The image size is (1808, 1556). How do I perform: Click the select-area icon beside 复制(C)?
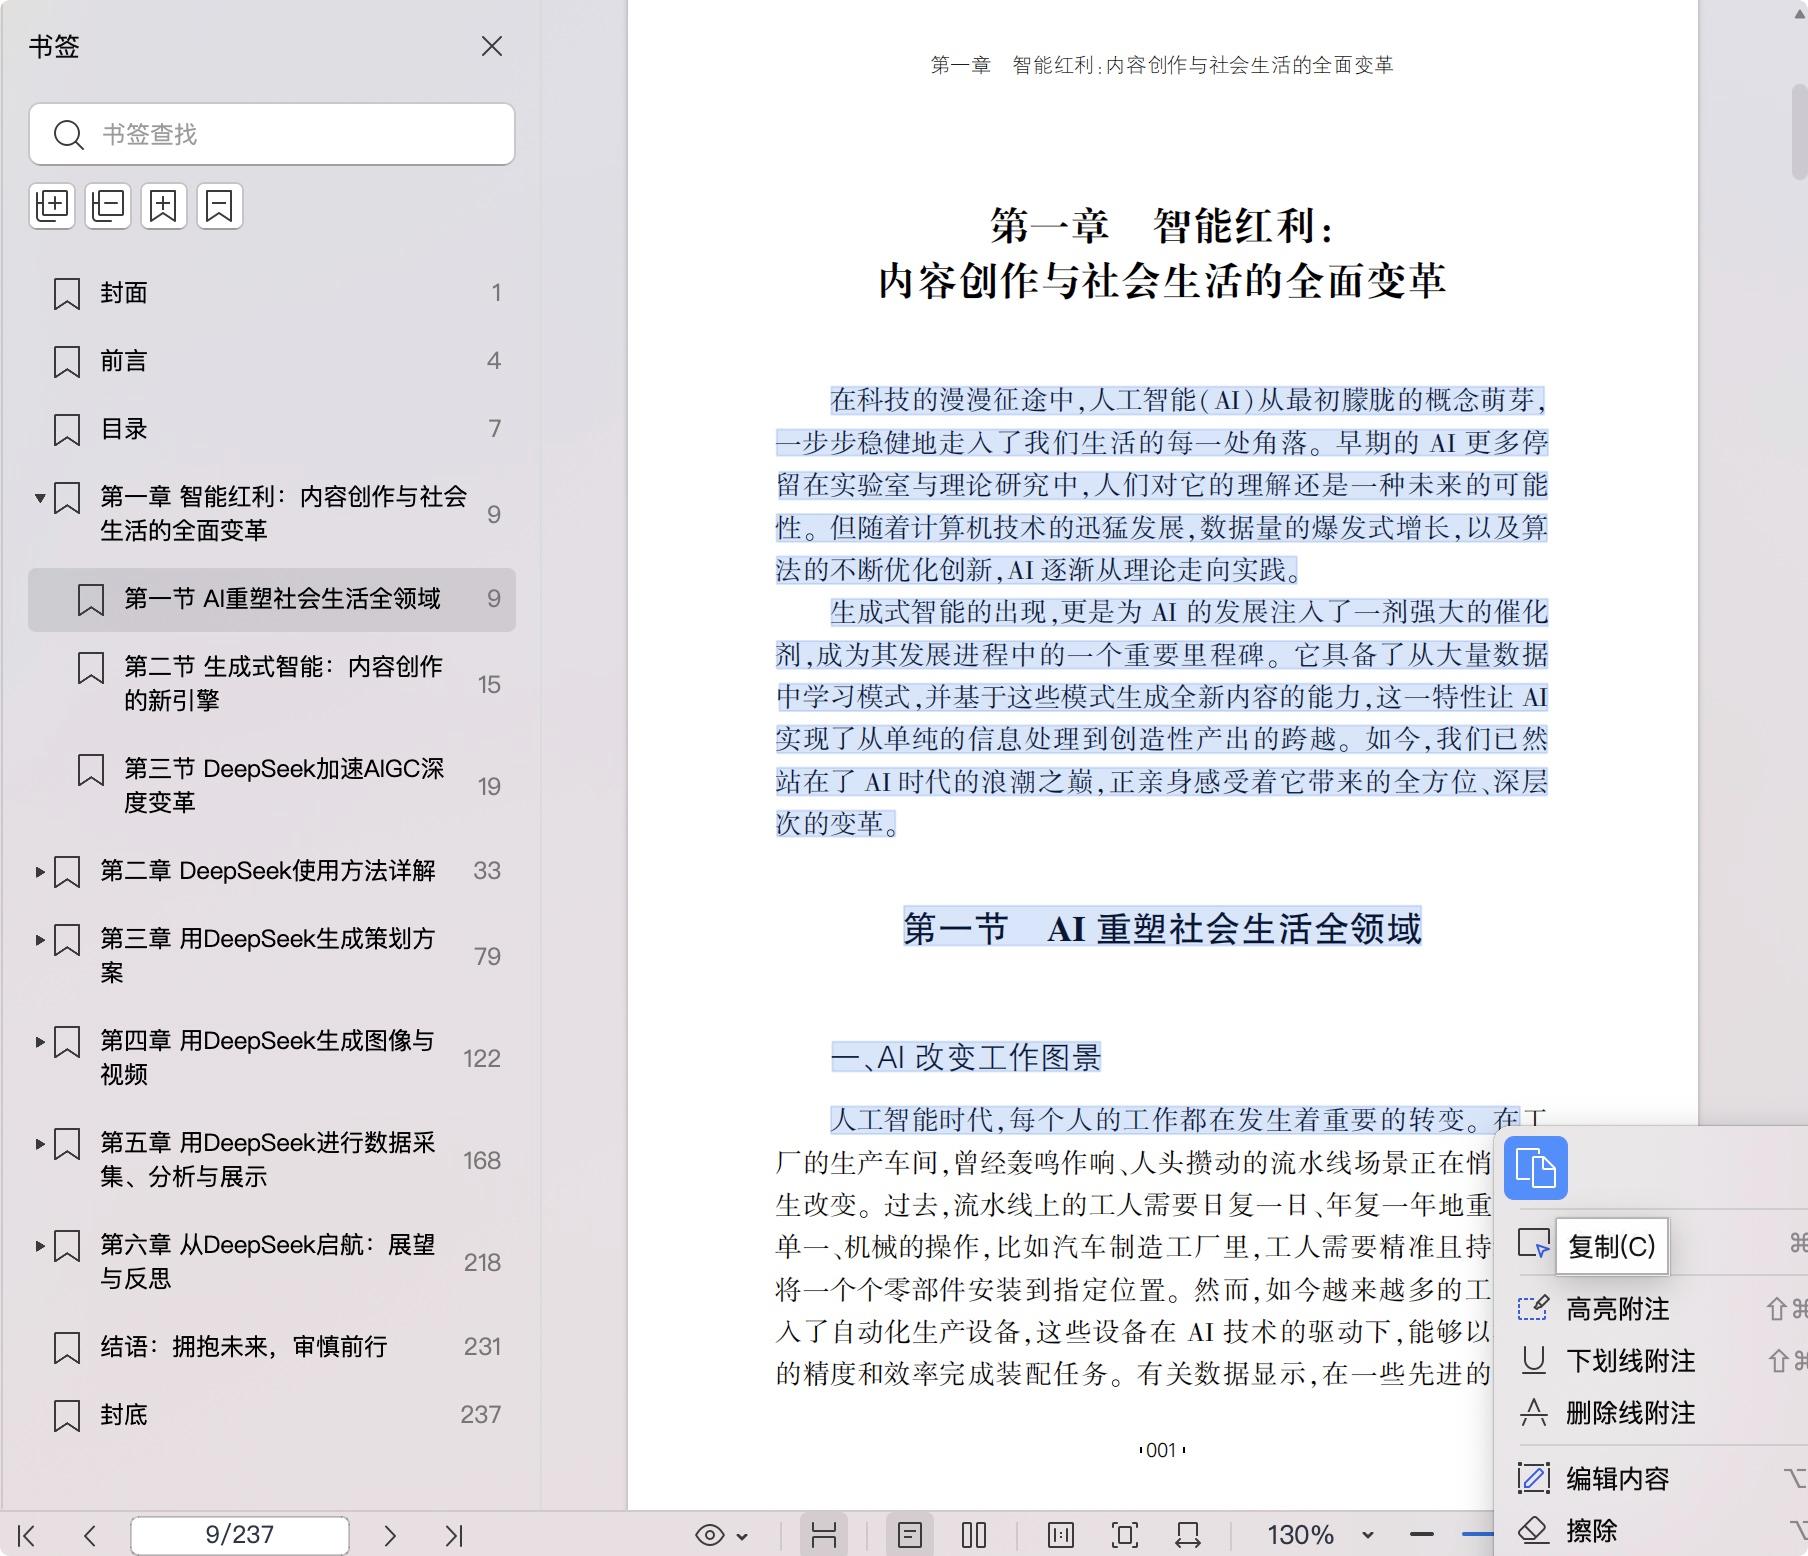pos(1534,1243)
